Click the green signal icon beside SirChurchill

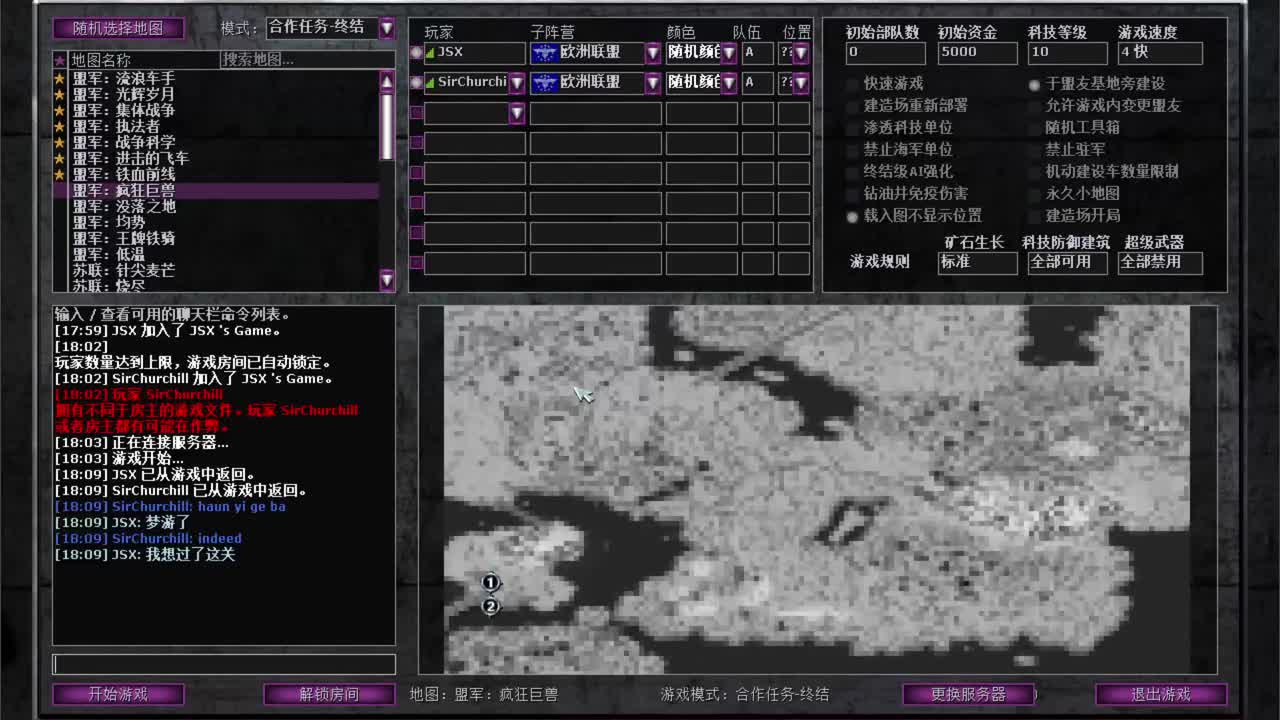[431, 82]
